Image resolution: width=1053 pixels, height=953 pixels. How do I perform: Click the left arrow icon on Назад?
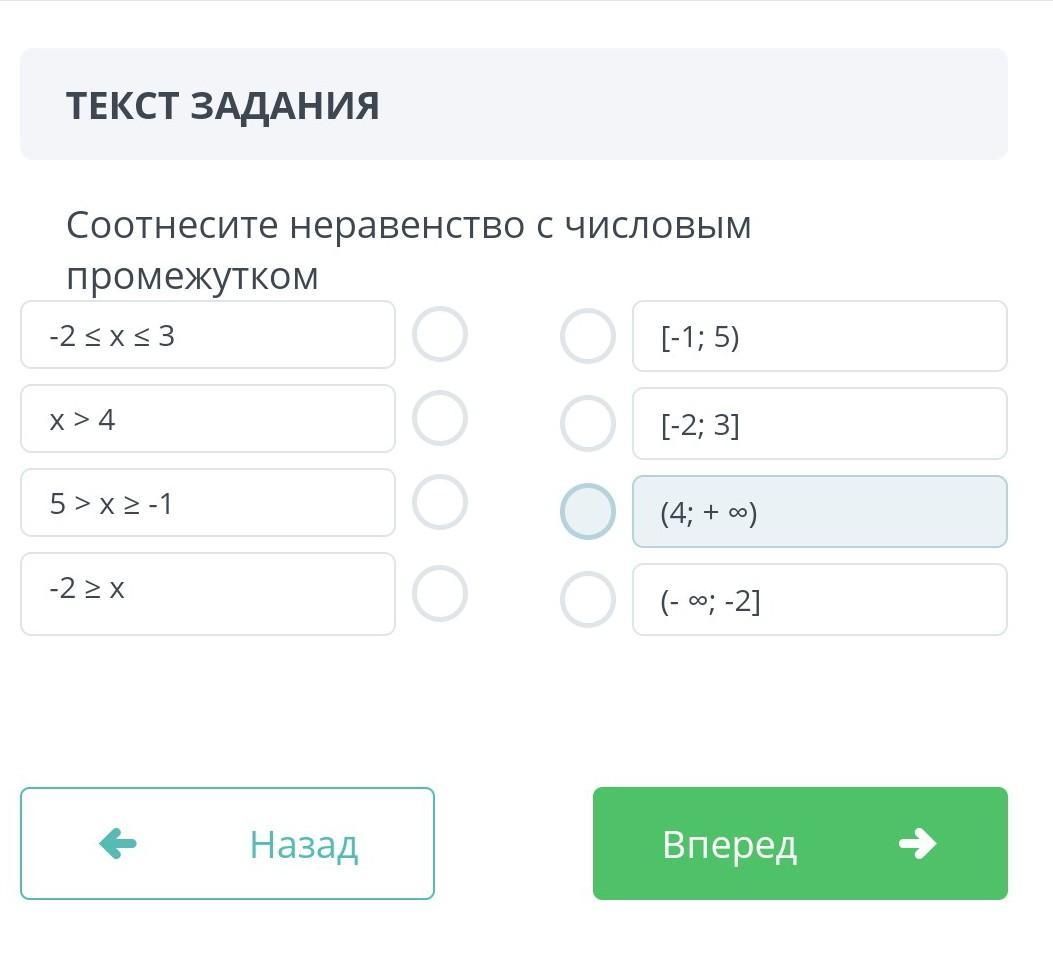(118, 844)
